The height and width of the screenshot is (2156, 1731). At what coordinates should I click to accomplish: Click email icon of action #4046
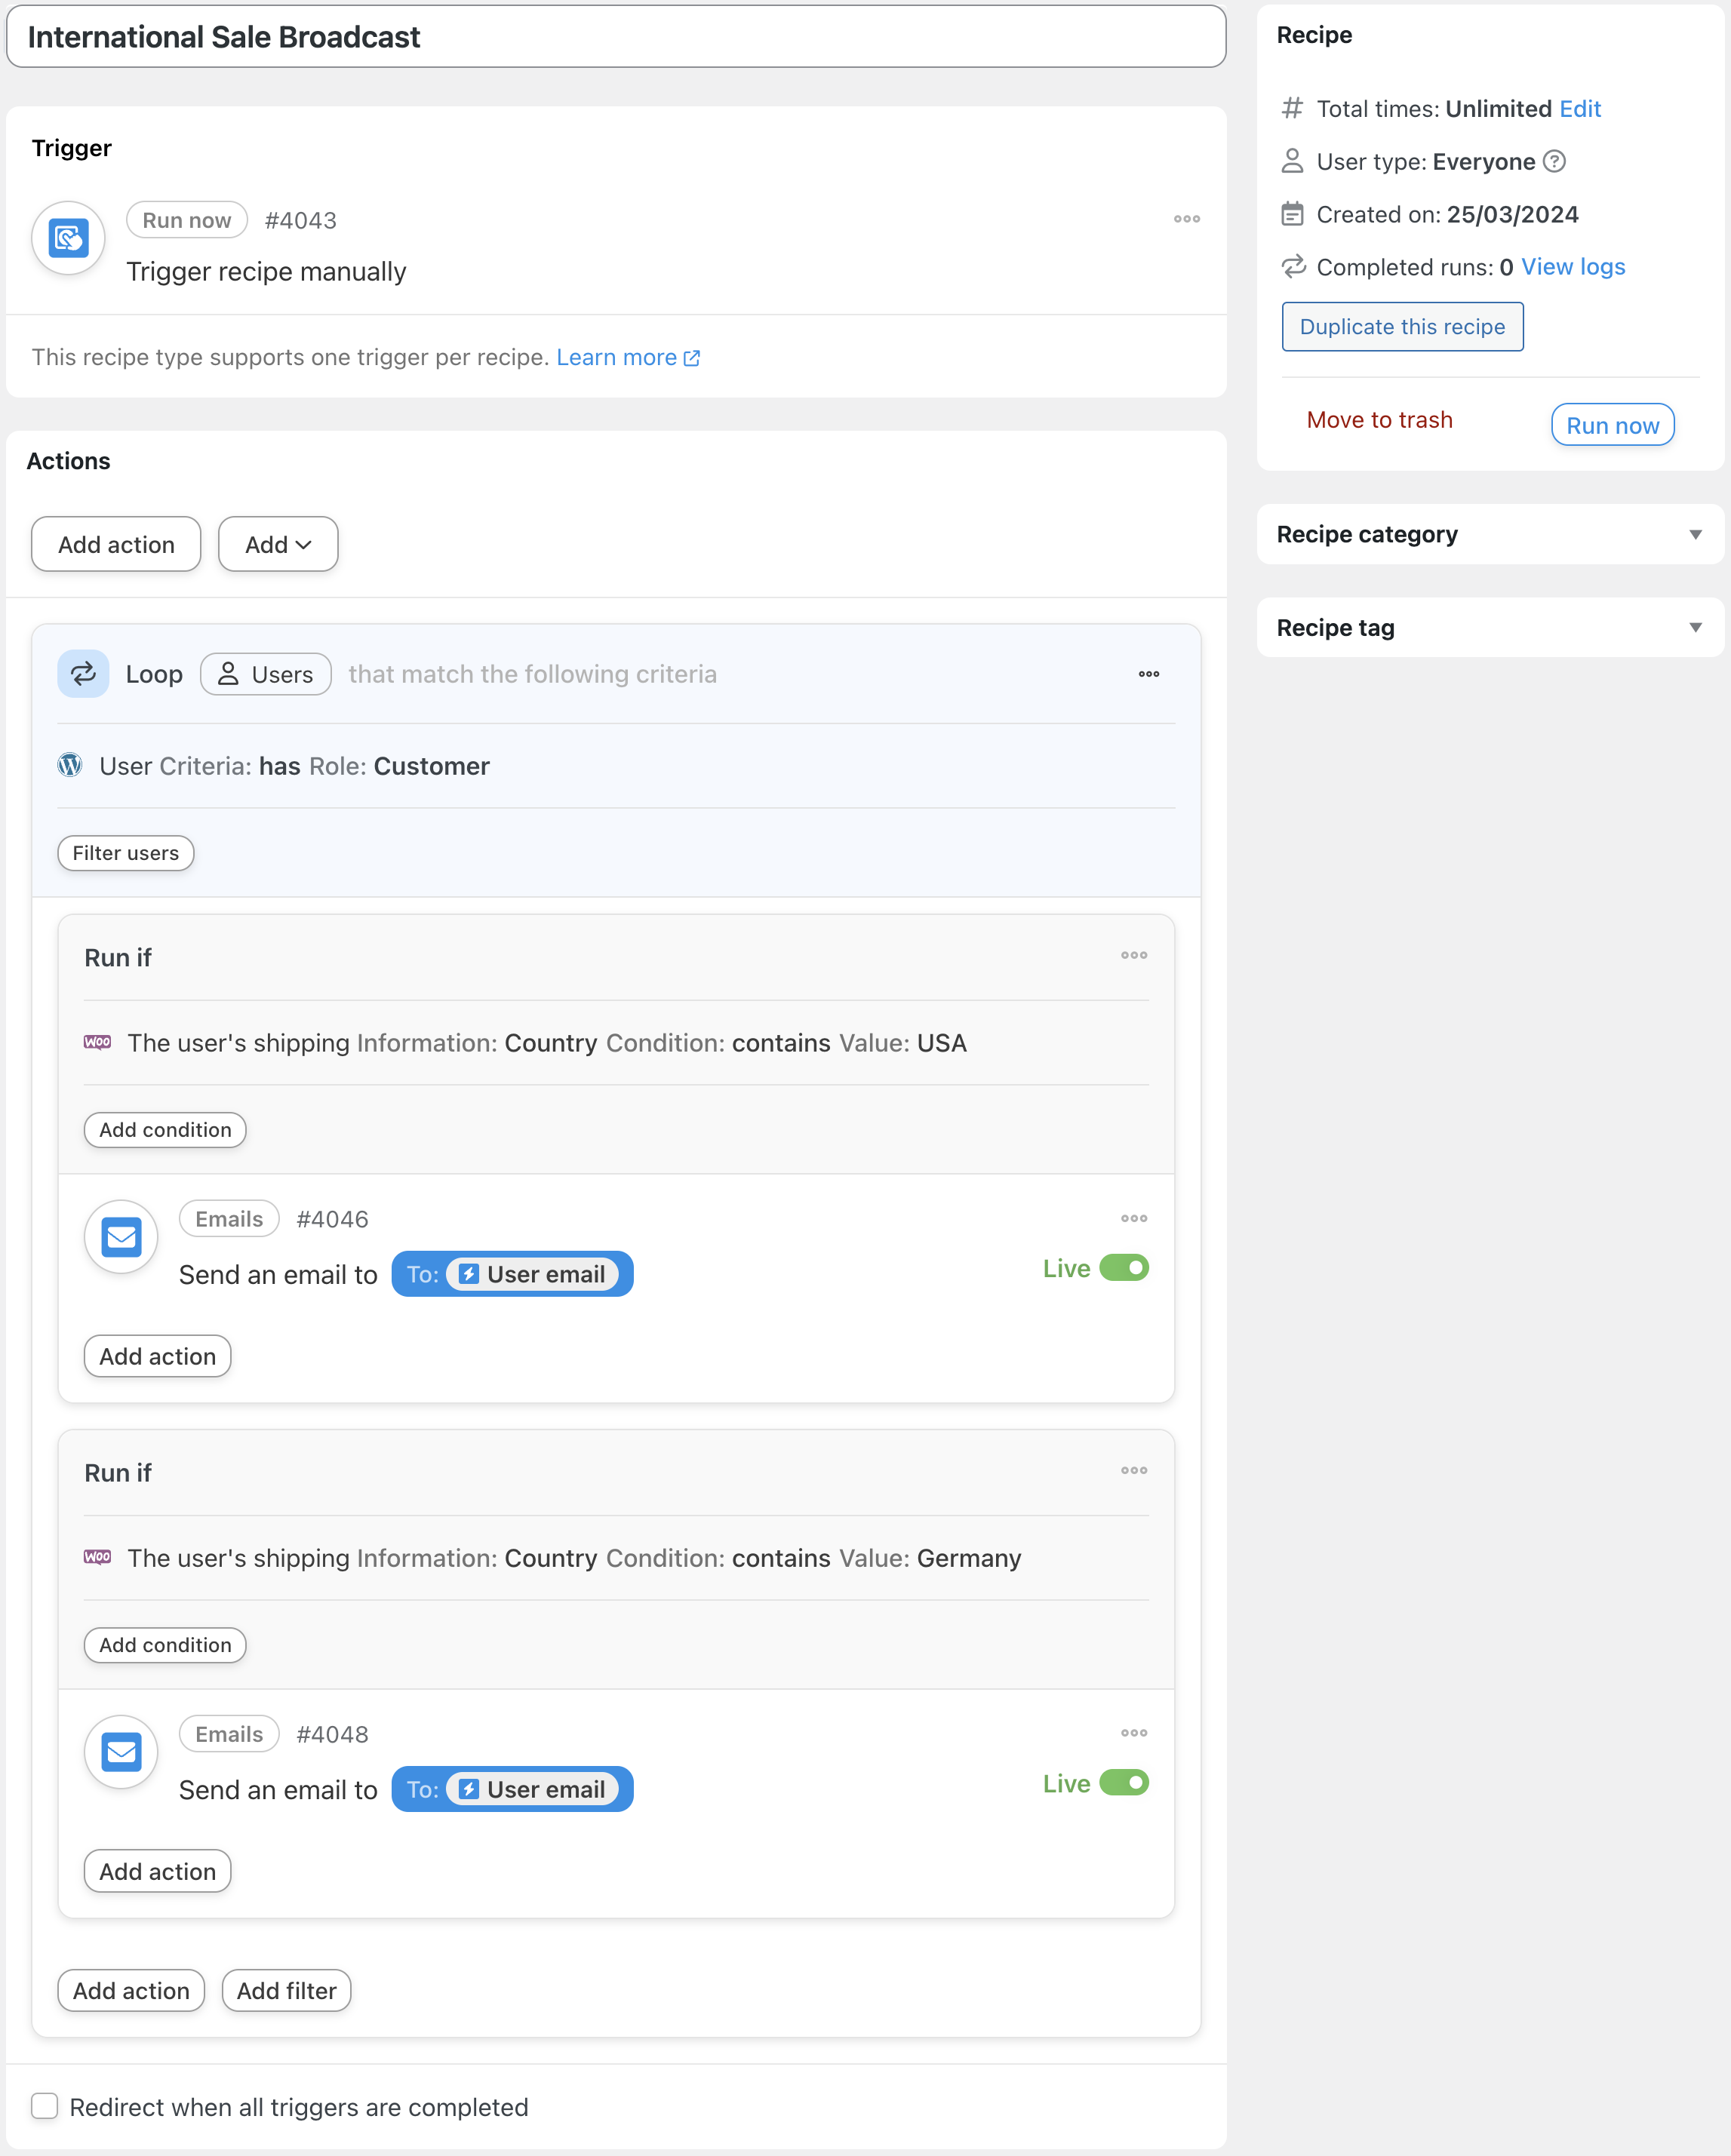(x=121, y=1237)
